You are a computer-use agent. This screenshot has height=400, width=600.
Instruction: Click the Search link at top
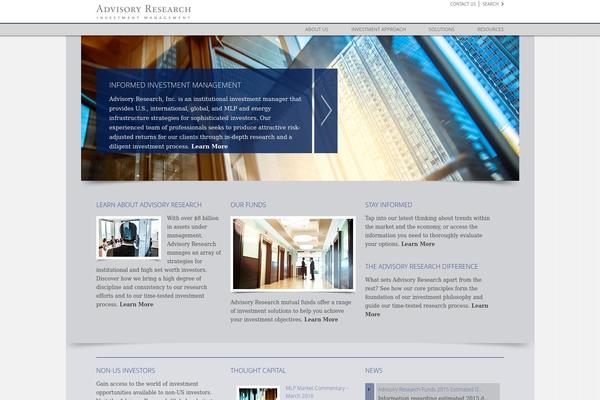pyautogui.click(x=490, y=4)
